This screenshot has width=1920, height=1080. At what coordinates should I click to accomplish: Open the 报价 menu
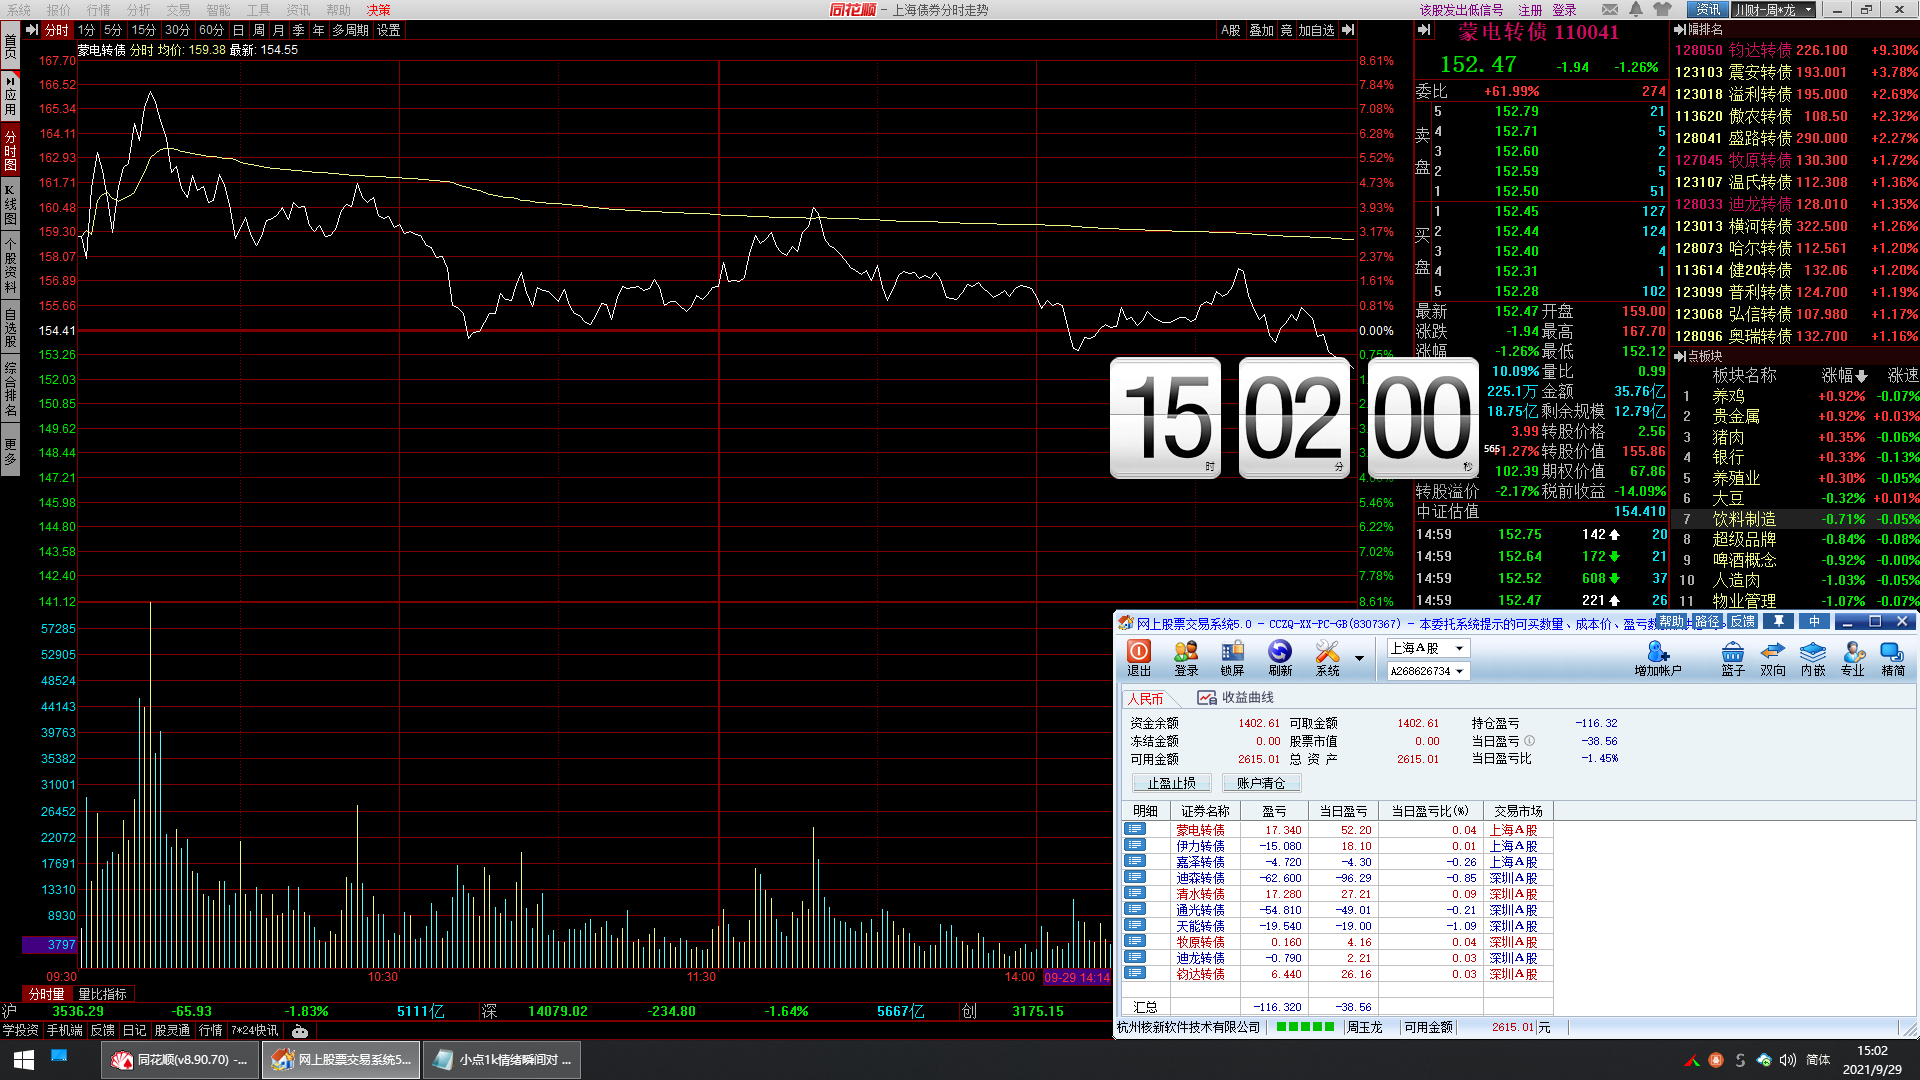point(59,9)
